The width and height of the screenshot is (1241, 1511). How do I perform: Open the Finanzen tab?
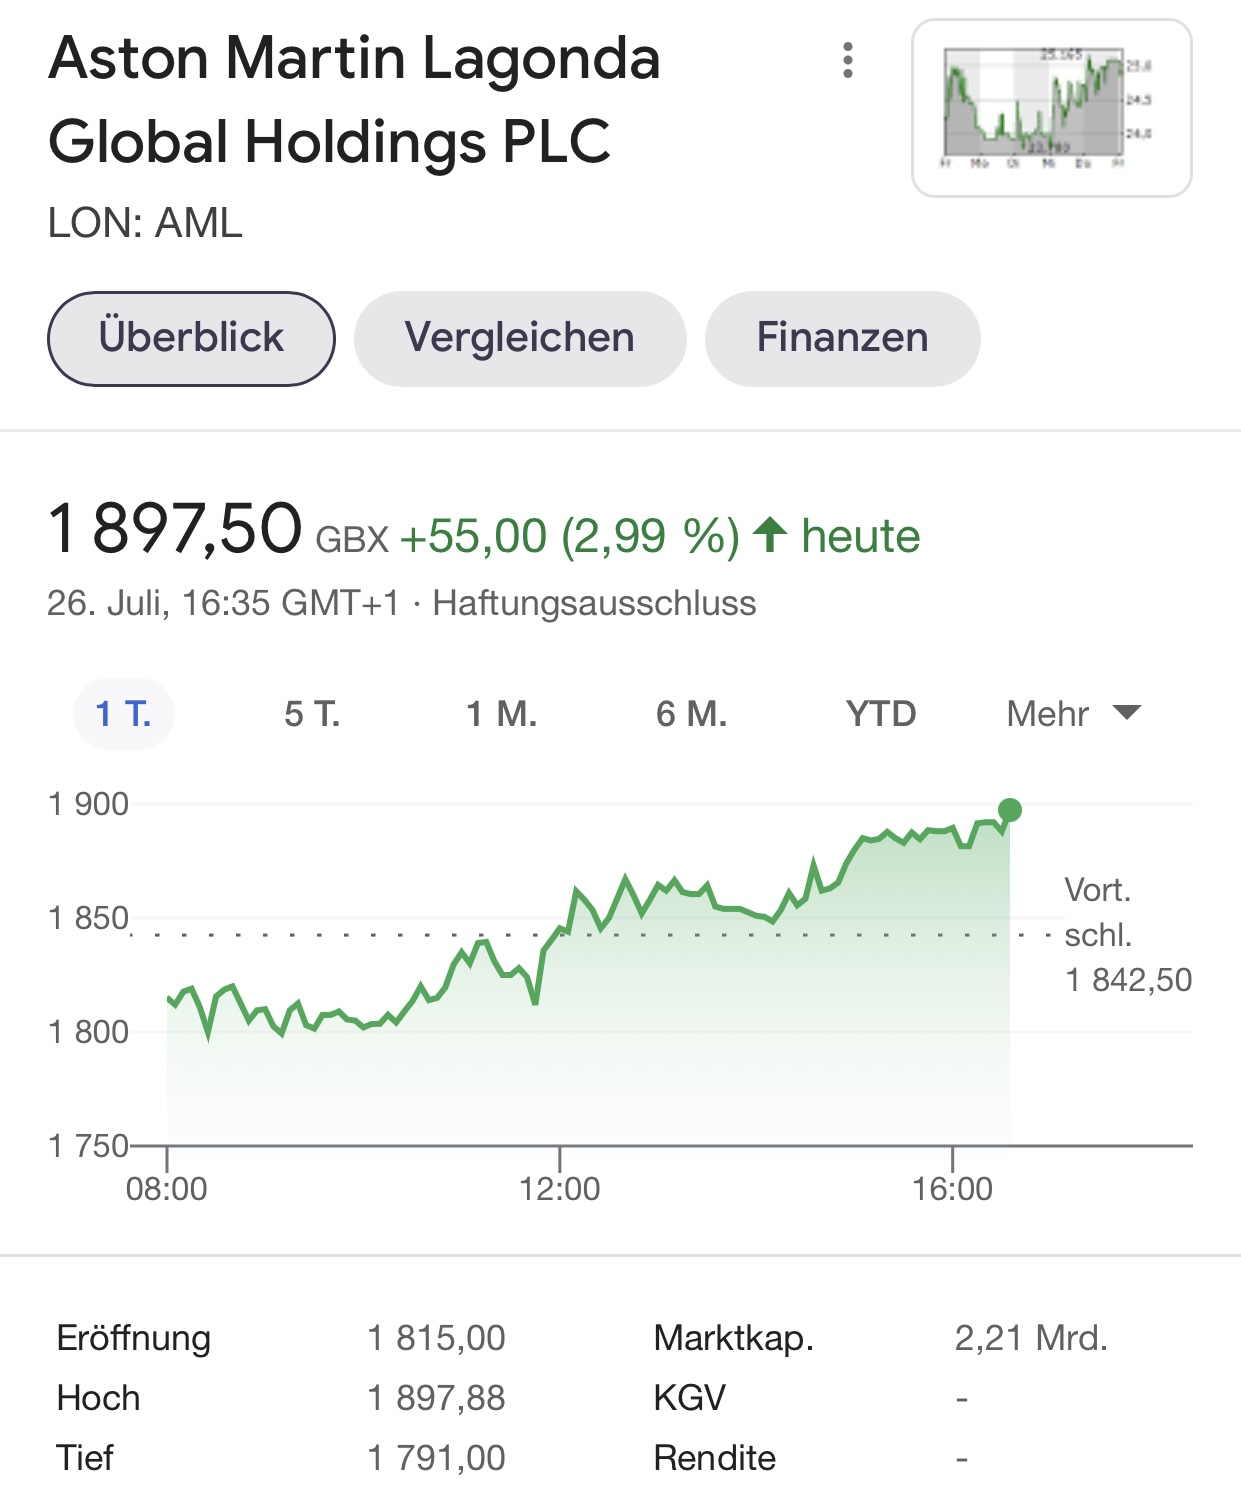click(842, 338)
